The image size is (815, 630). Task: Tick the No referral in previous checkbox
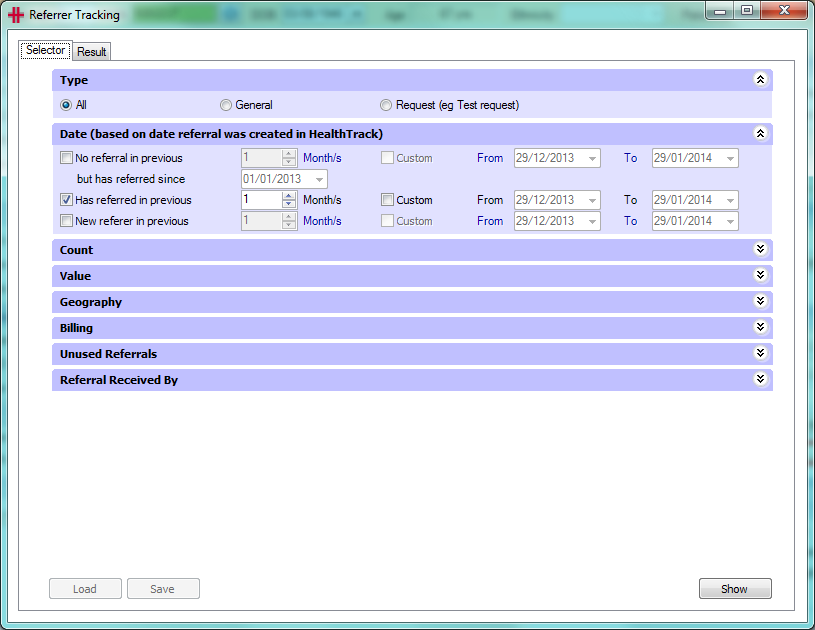coord(66,158)
